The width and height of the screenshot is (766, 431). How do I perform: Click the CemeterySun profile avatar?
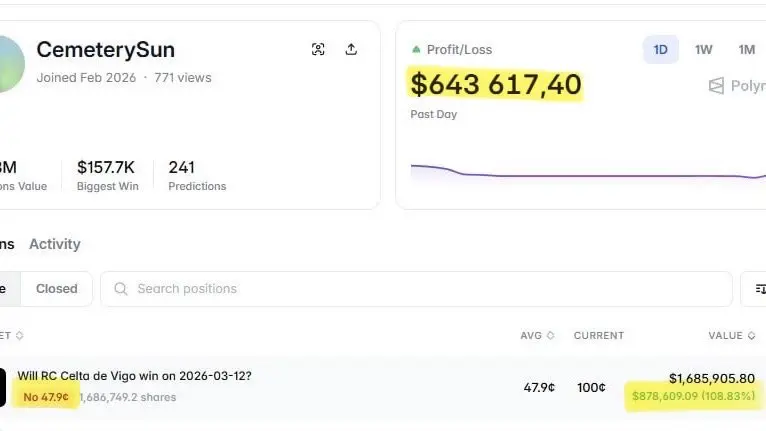click(x=10, y=64)
